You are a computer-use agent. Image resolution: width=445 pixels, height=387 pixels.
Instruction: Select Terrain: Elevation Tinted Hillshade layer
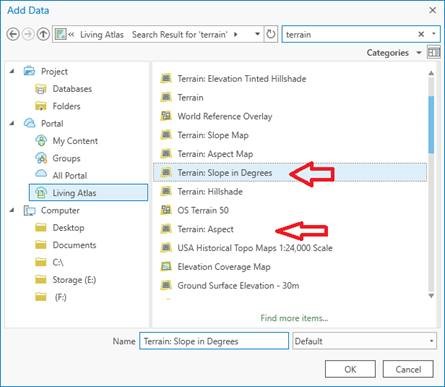click(241, 79)
